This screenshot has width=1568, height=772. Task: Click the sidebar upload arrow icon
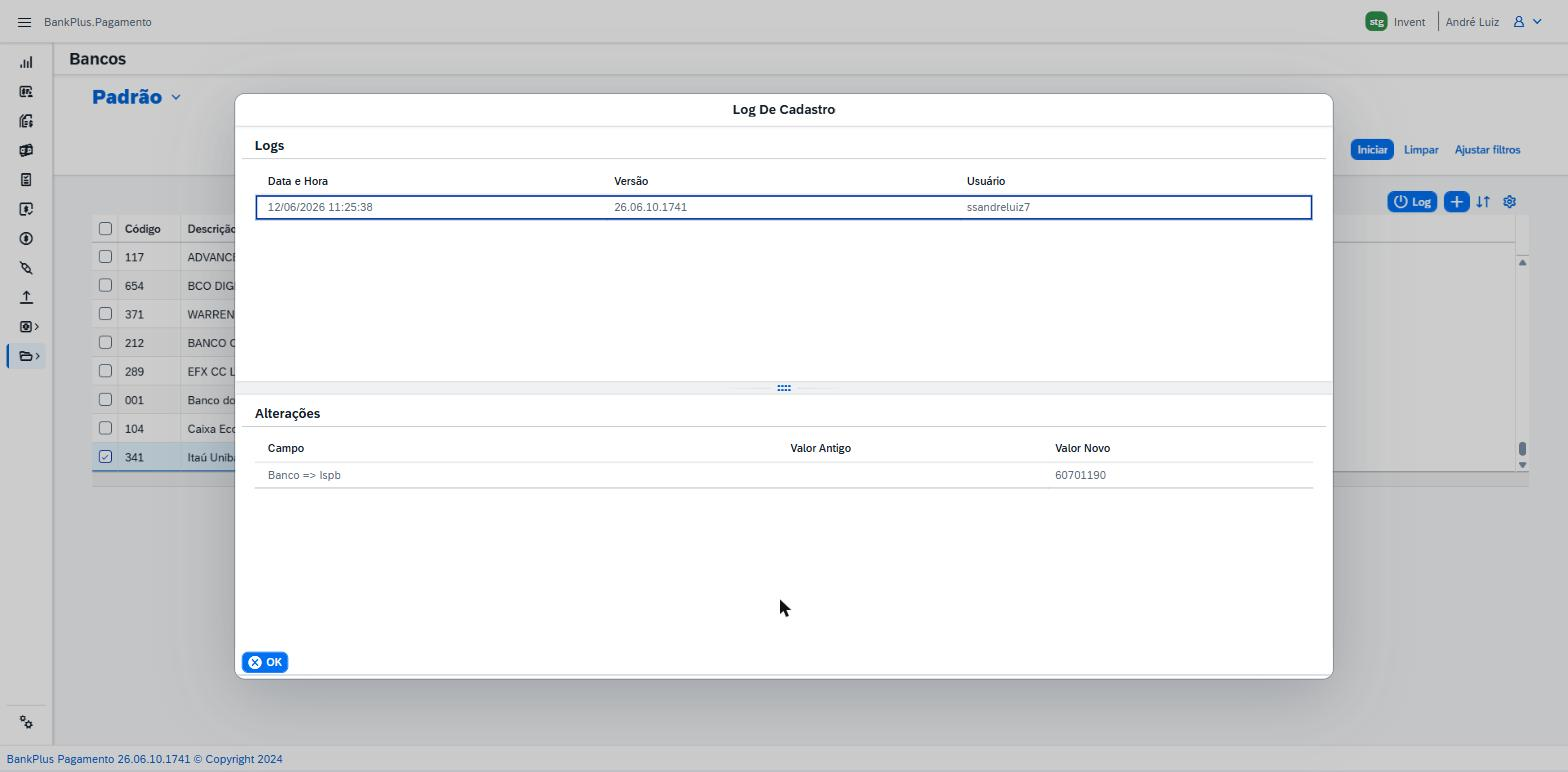(x=26, y=297)
